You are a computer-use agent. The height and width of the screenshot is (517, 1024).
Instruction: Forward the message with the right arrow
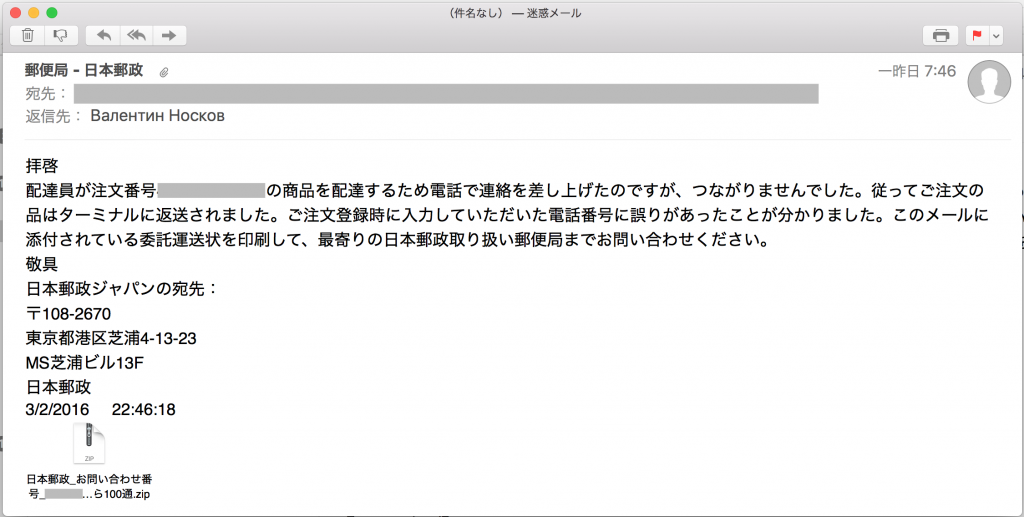169,35
